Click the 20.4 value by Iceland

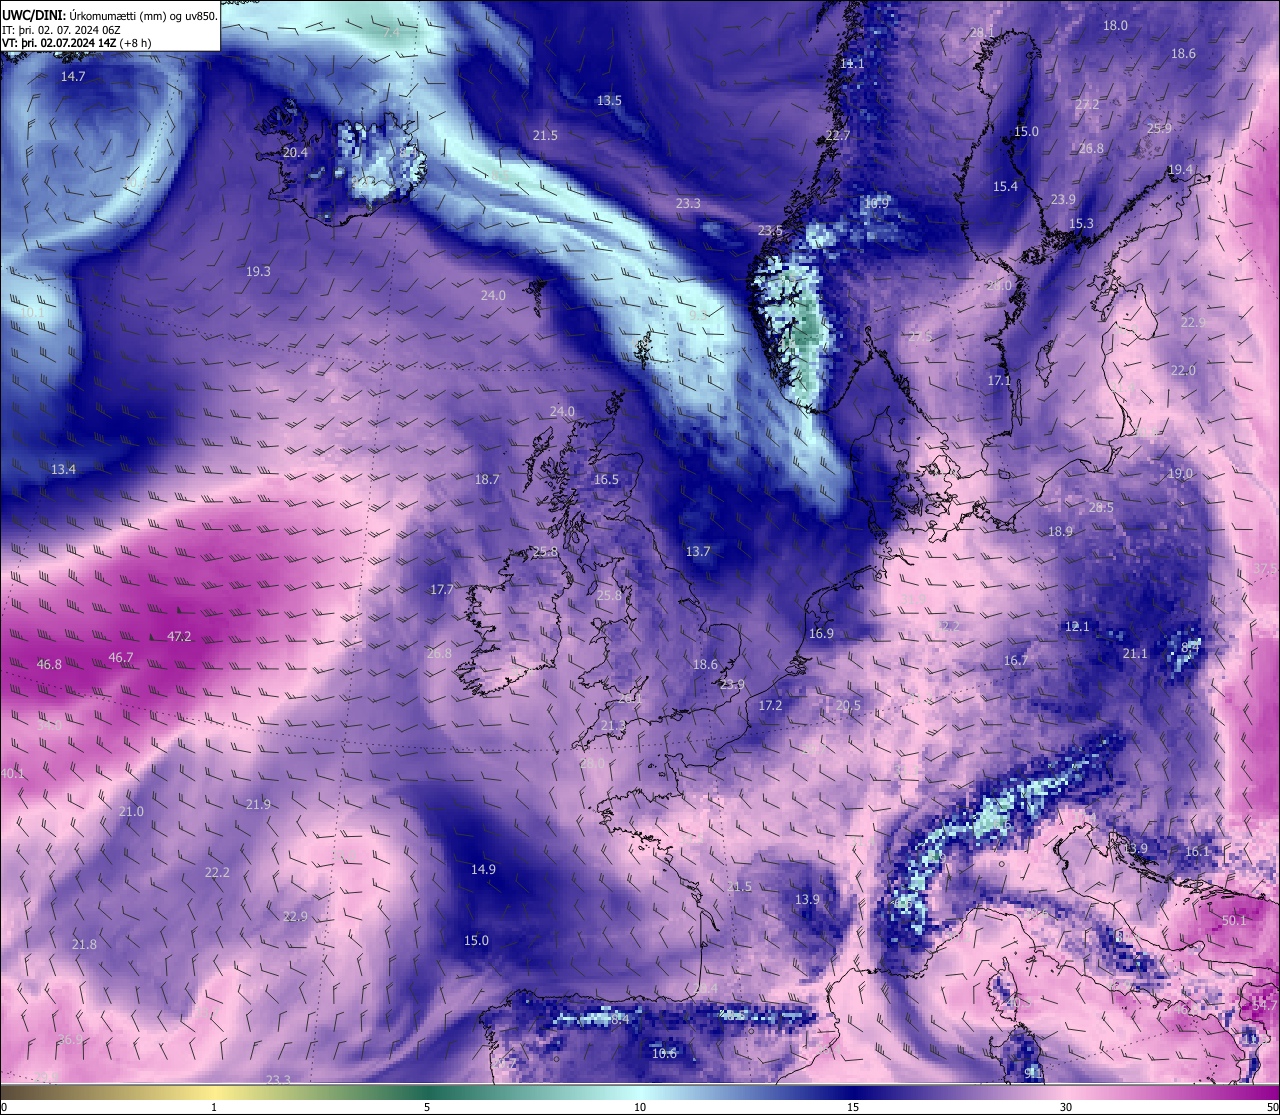click(295, 153)
